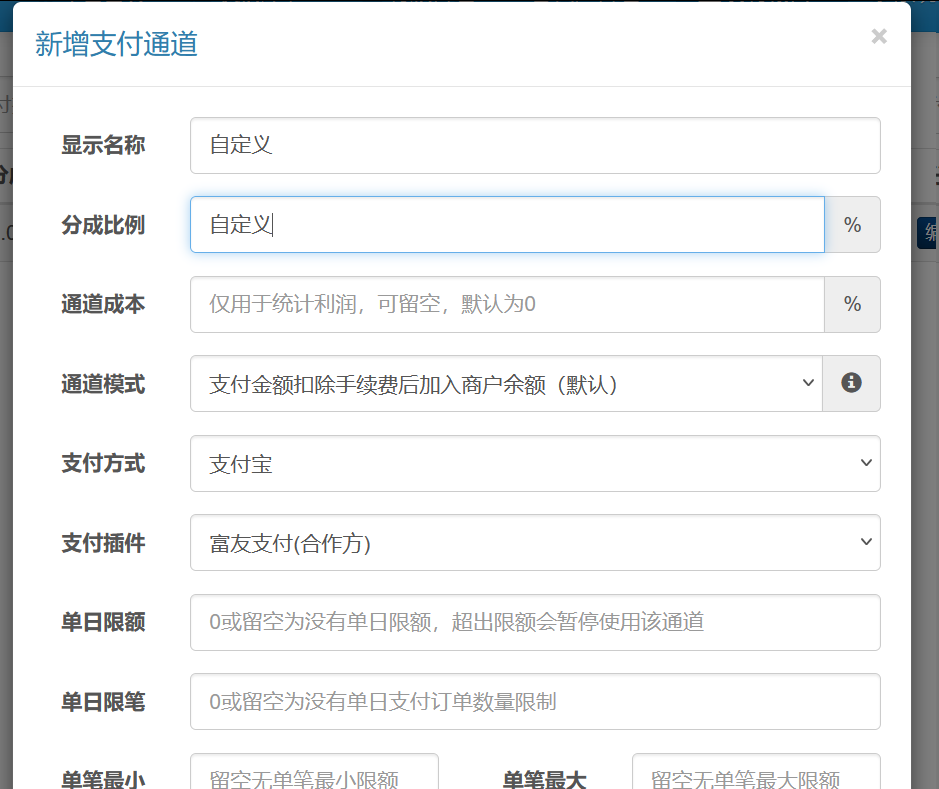Select the 单笔最大 input box
Viewport: 939px width, 789px height.
[756, 773]
